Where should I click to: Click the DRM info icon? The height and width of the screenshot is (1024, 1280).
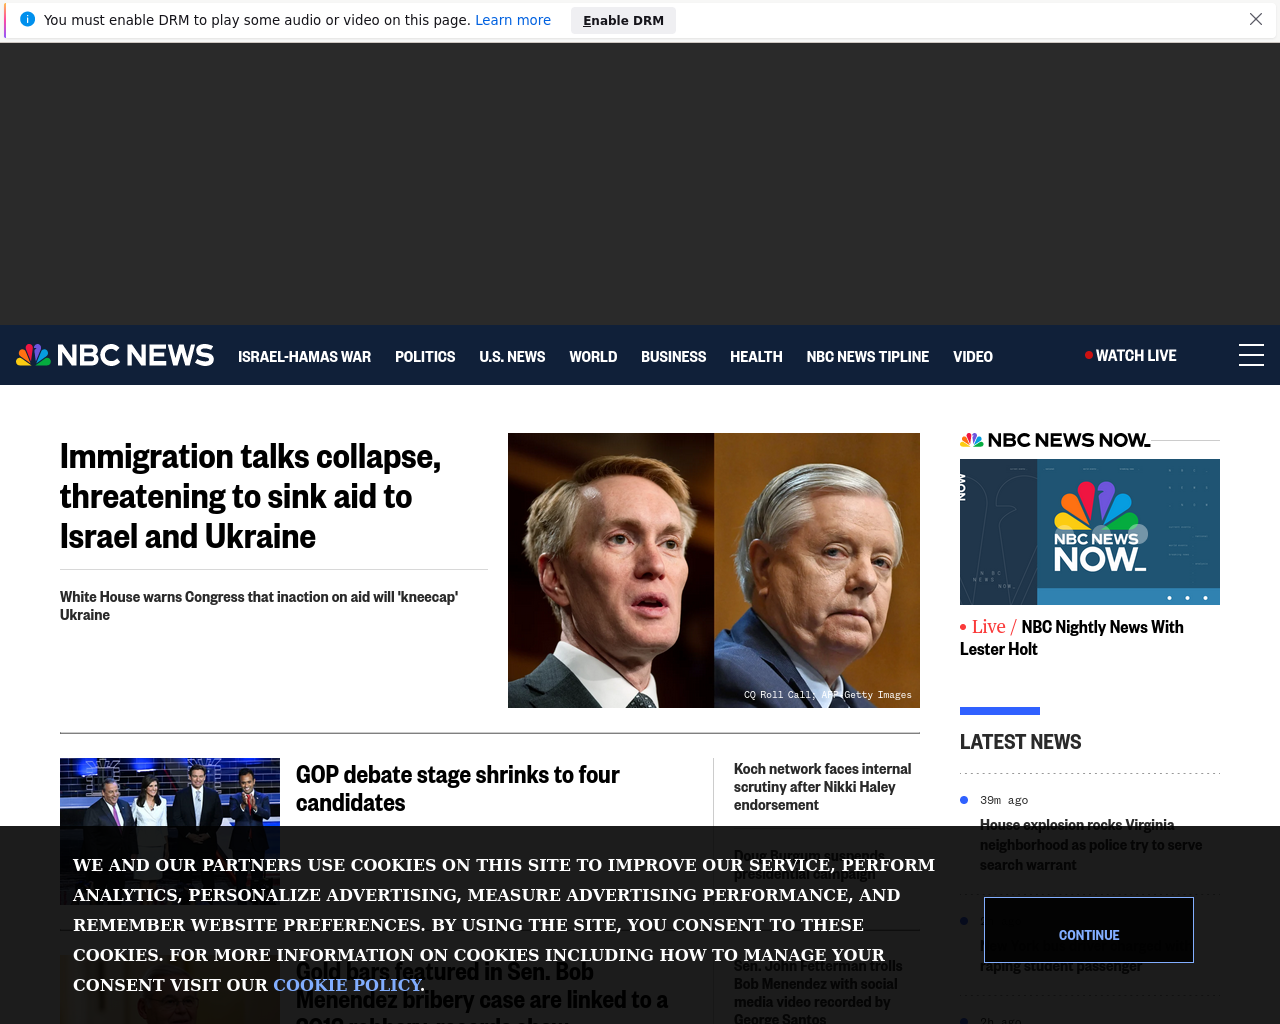(x=27, y=20)
